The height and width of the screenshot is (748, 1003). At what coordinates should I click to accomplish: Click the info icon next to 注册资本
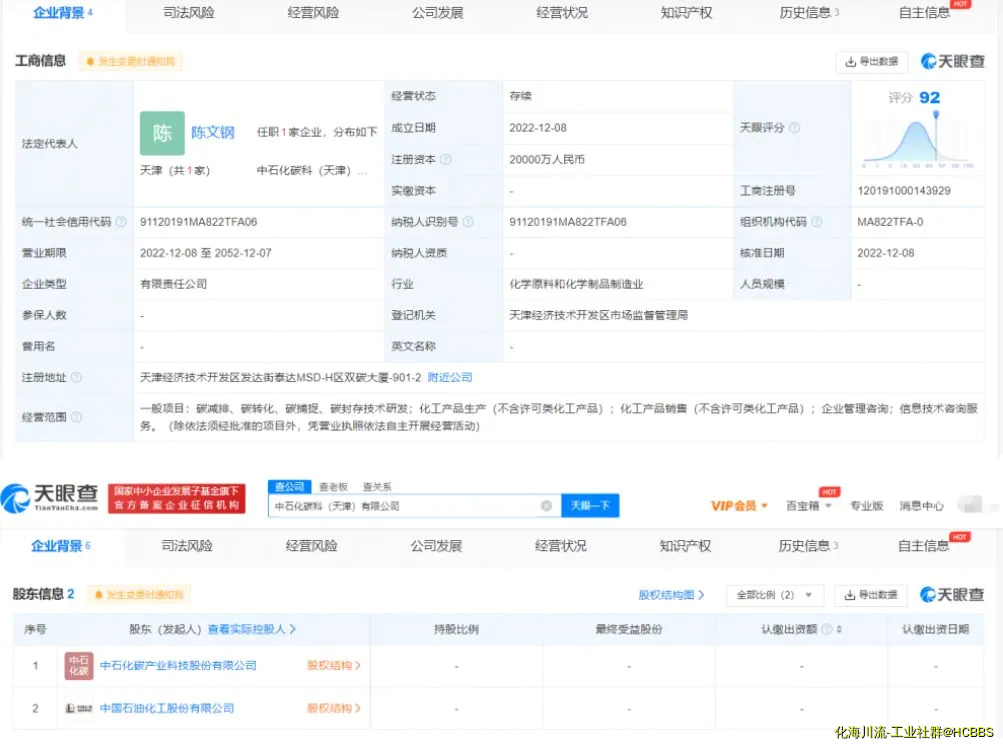(446, 159)
